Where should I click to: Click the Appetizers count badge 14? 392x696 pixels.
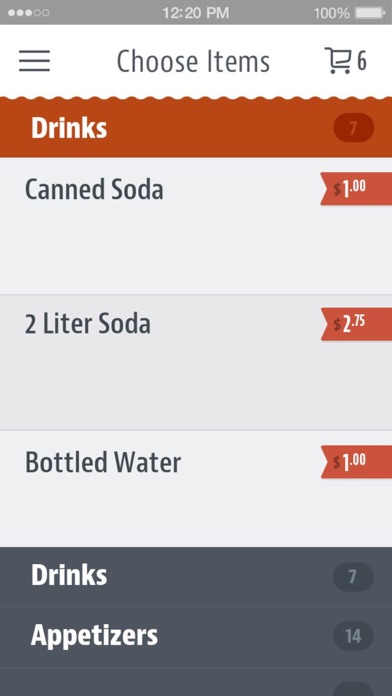[353, 636]
